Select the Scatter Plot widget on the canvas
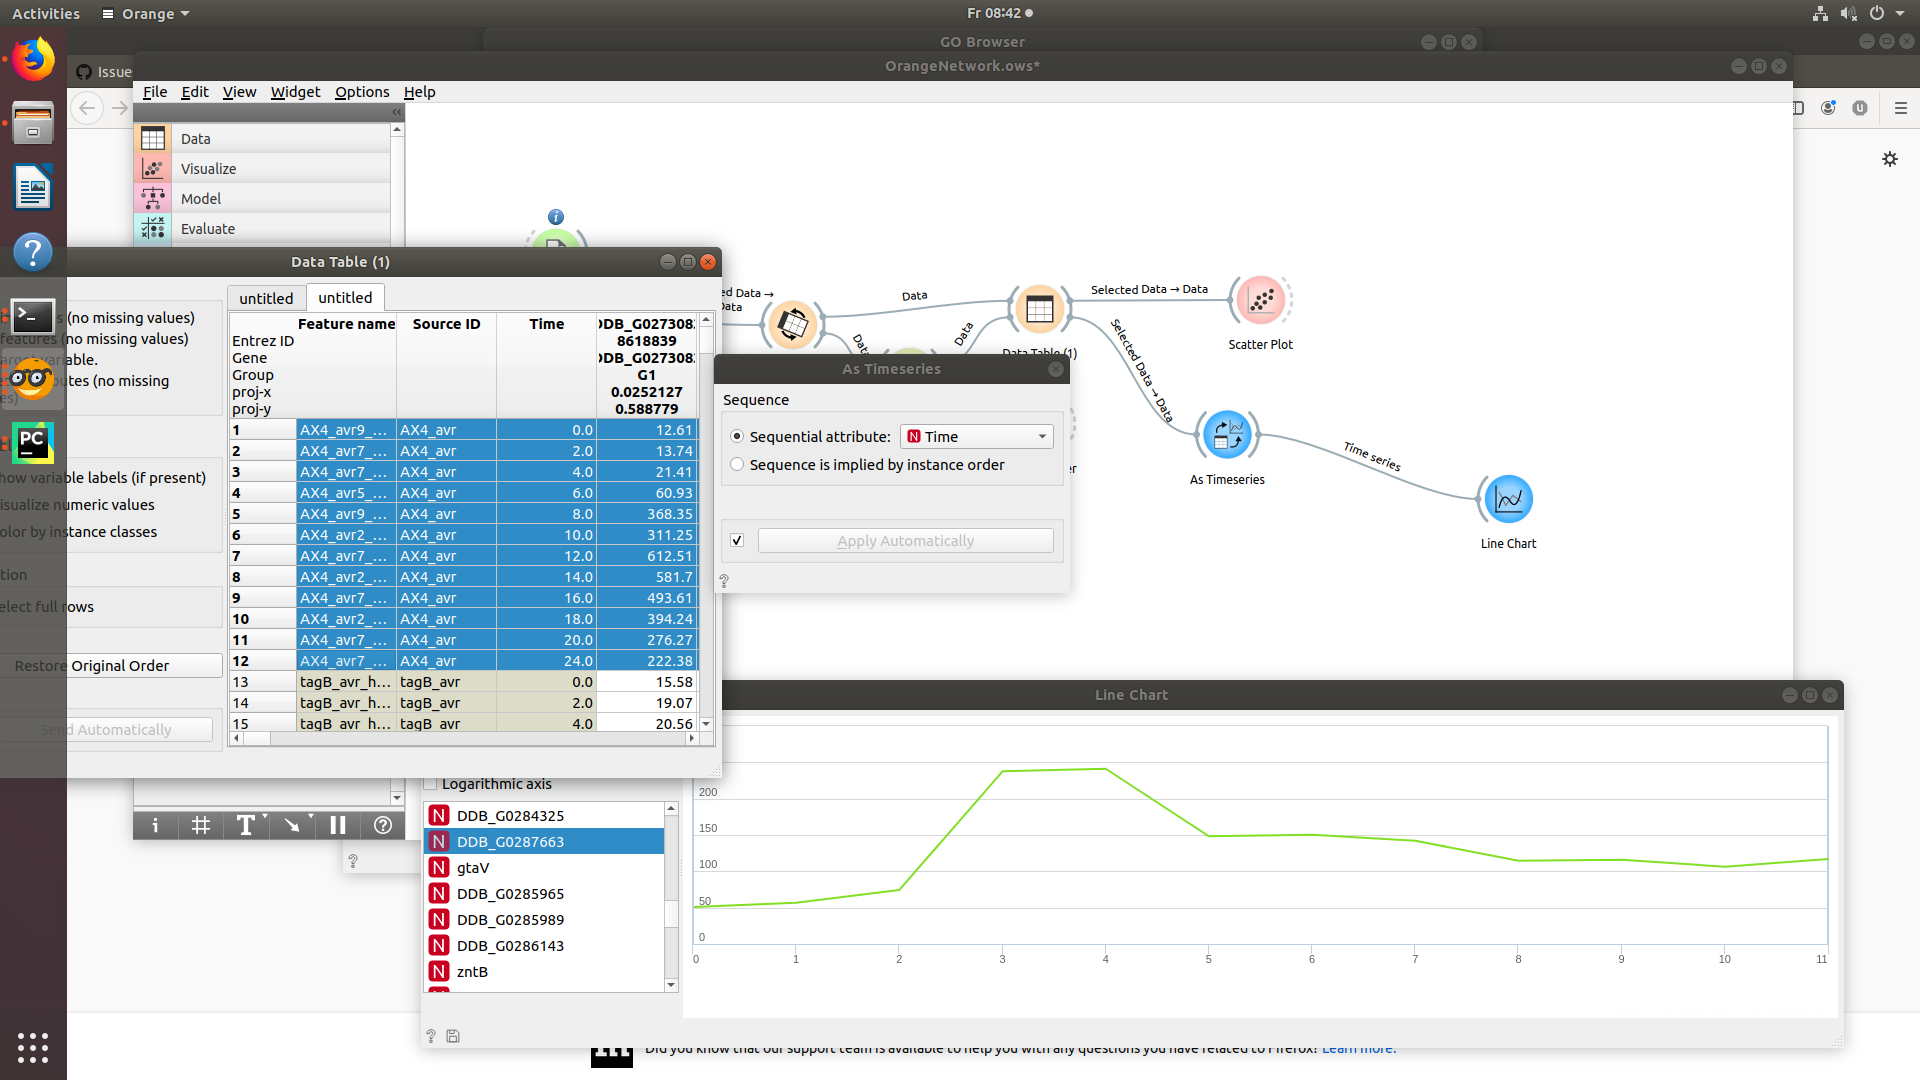The width and height of the screenshot is (1920, 1080). pyautogui.click(x=1260, y=299)
